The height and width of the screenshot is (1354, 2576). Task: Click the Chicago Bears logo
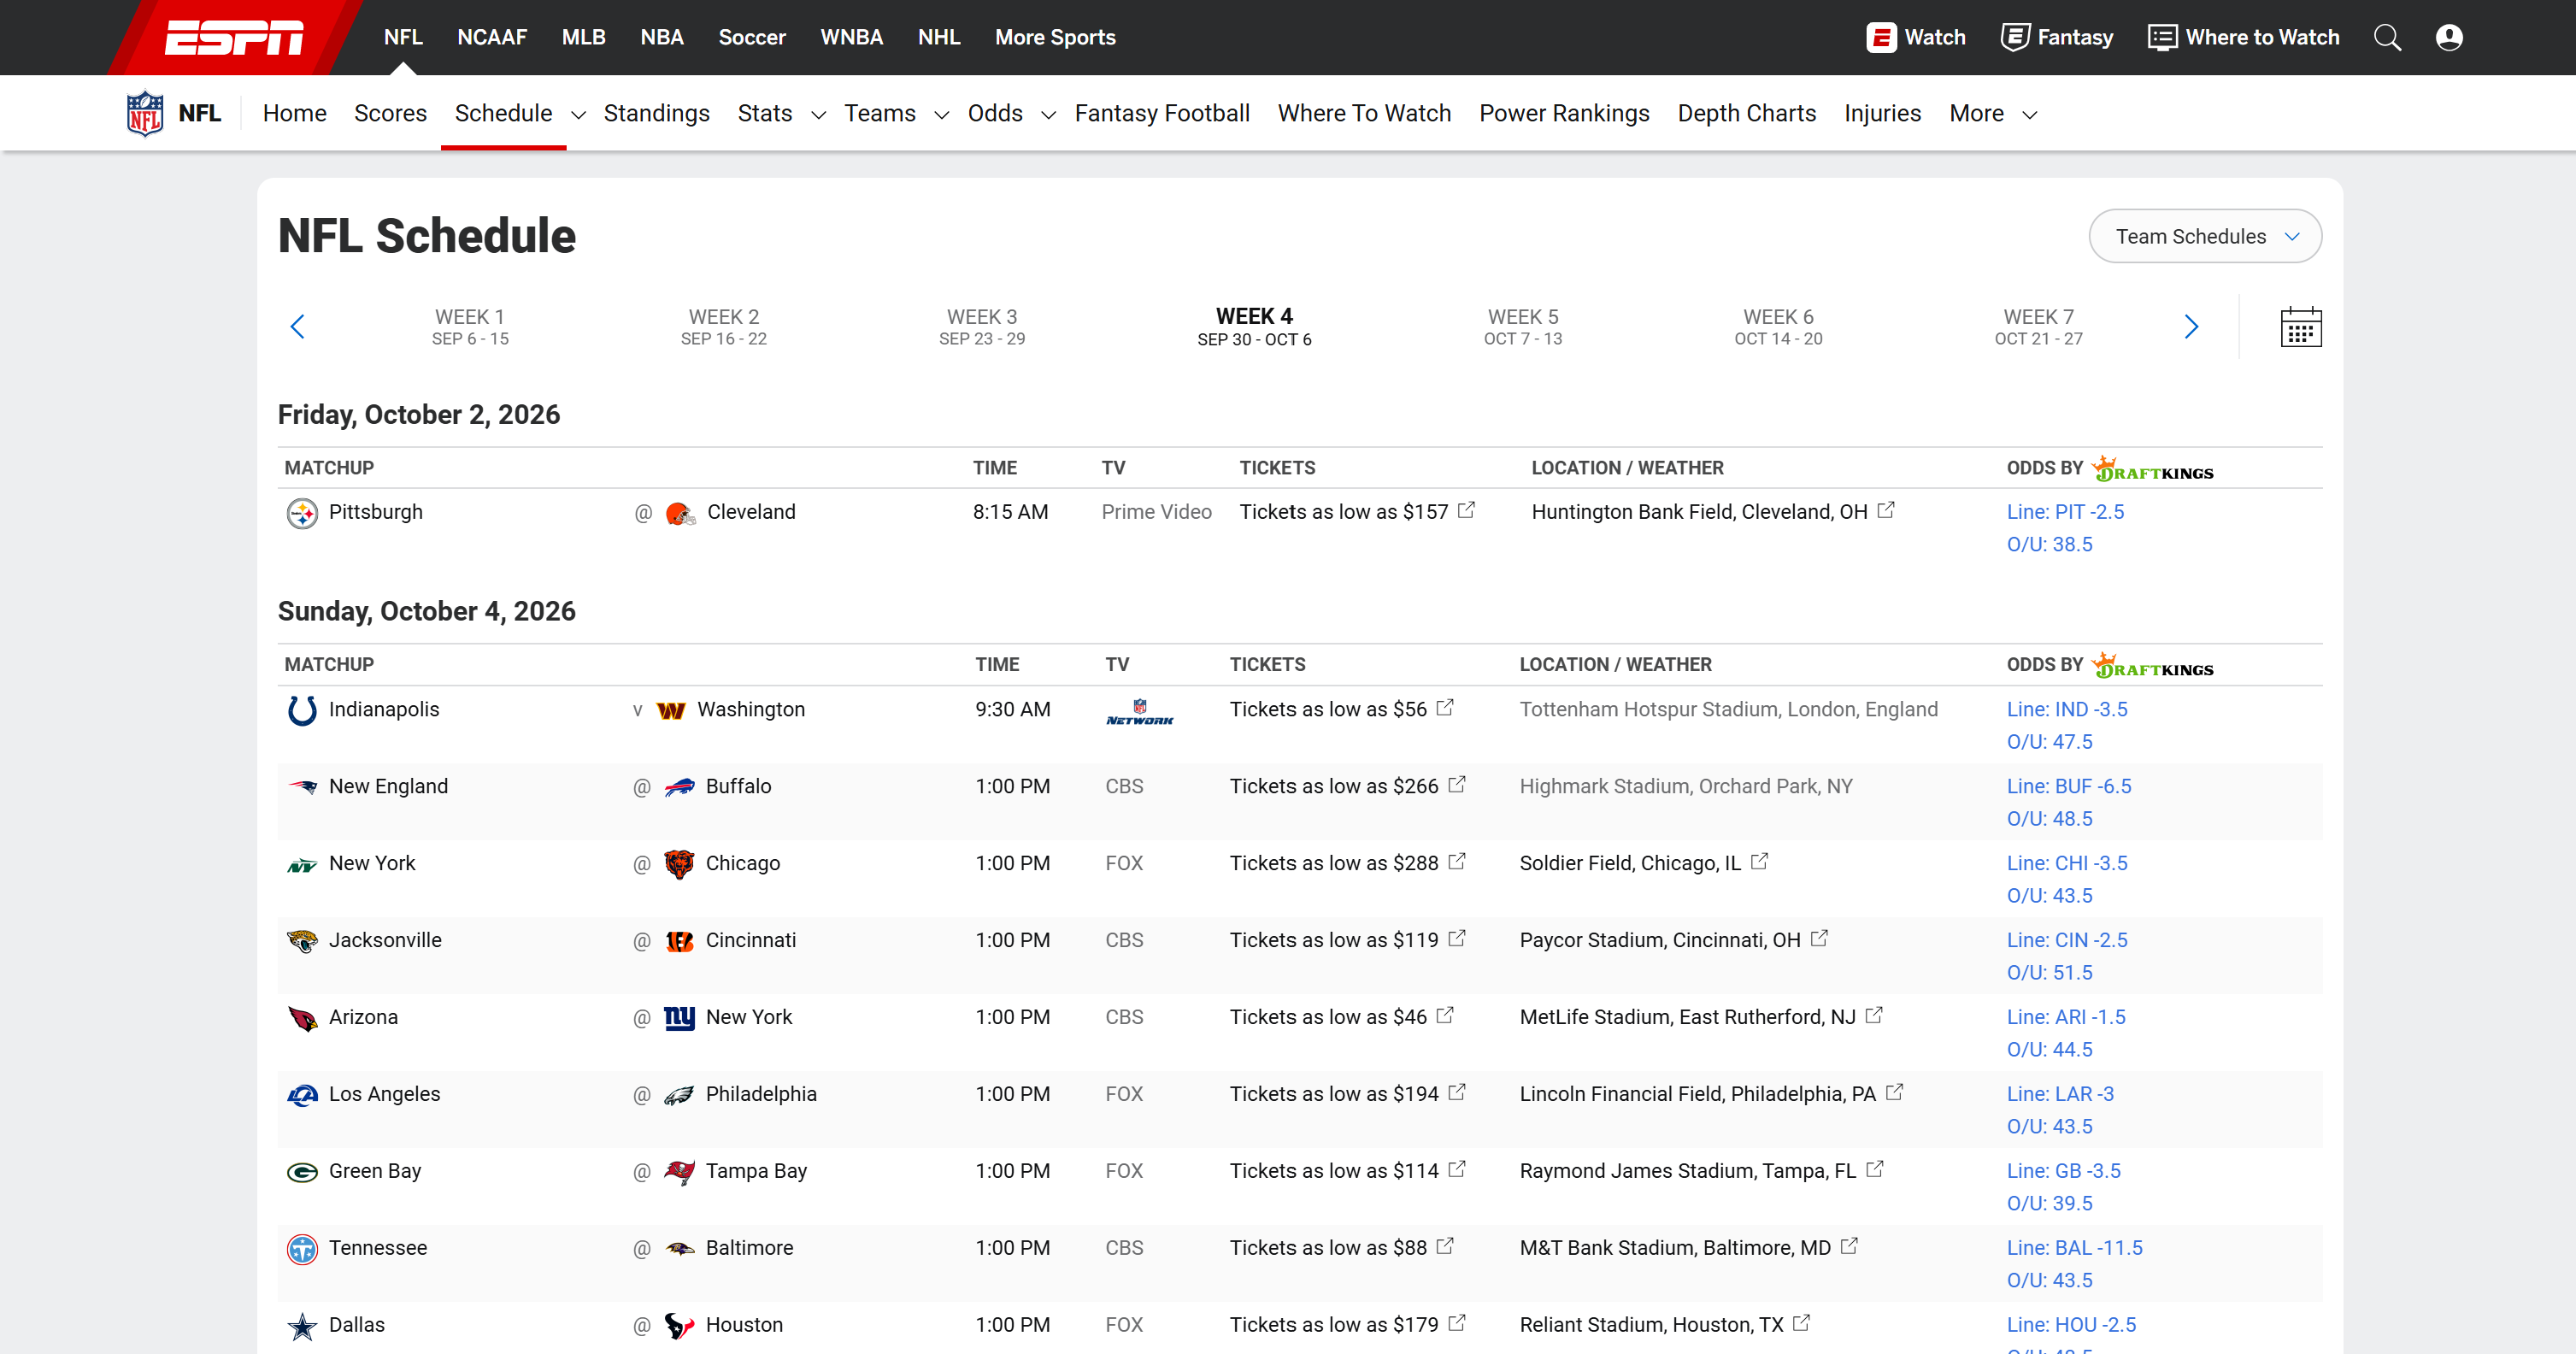point(679,864)
